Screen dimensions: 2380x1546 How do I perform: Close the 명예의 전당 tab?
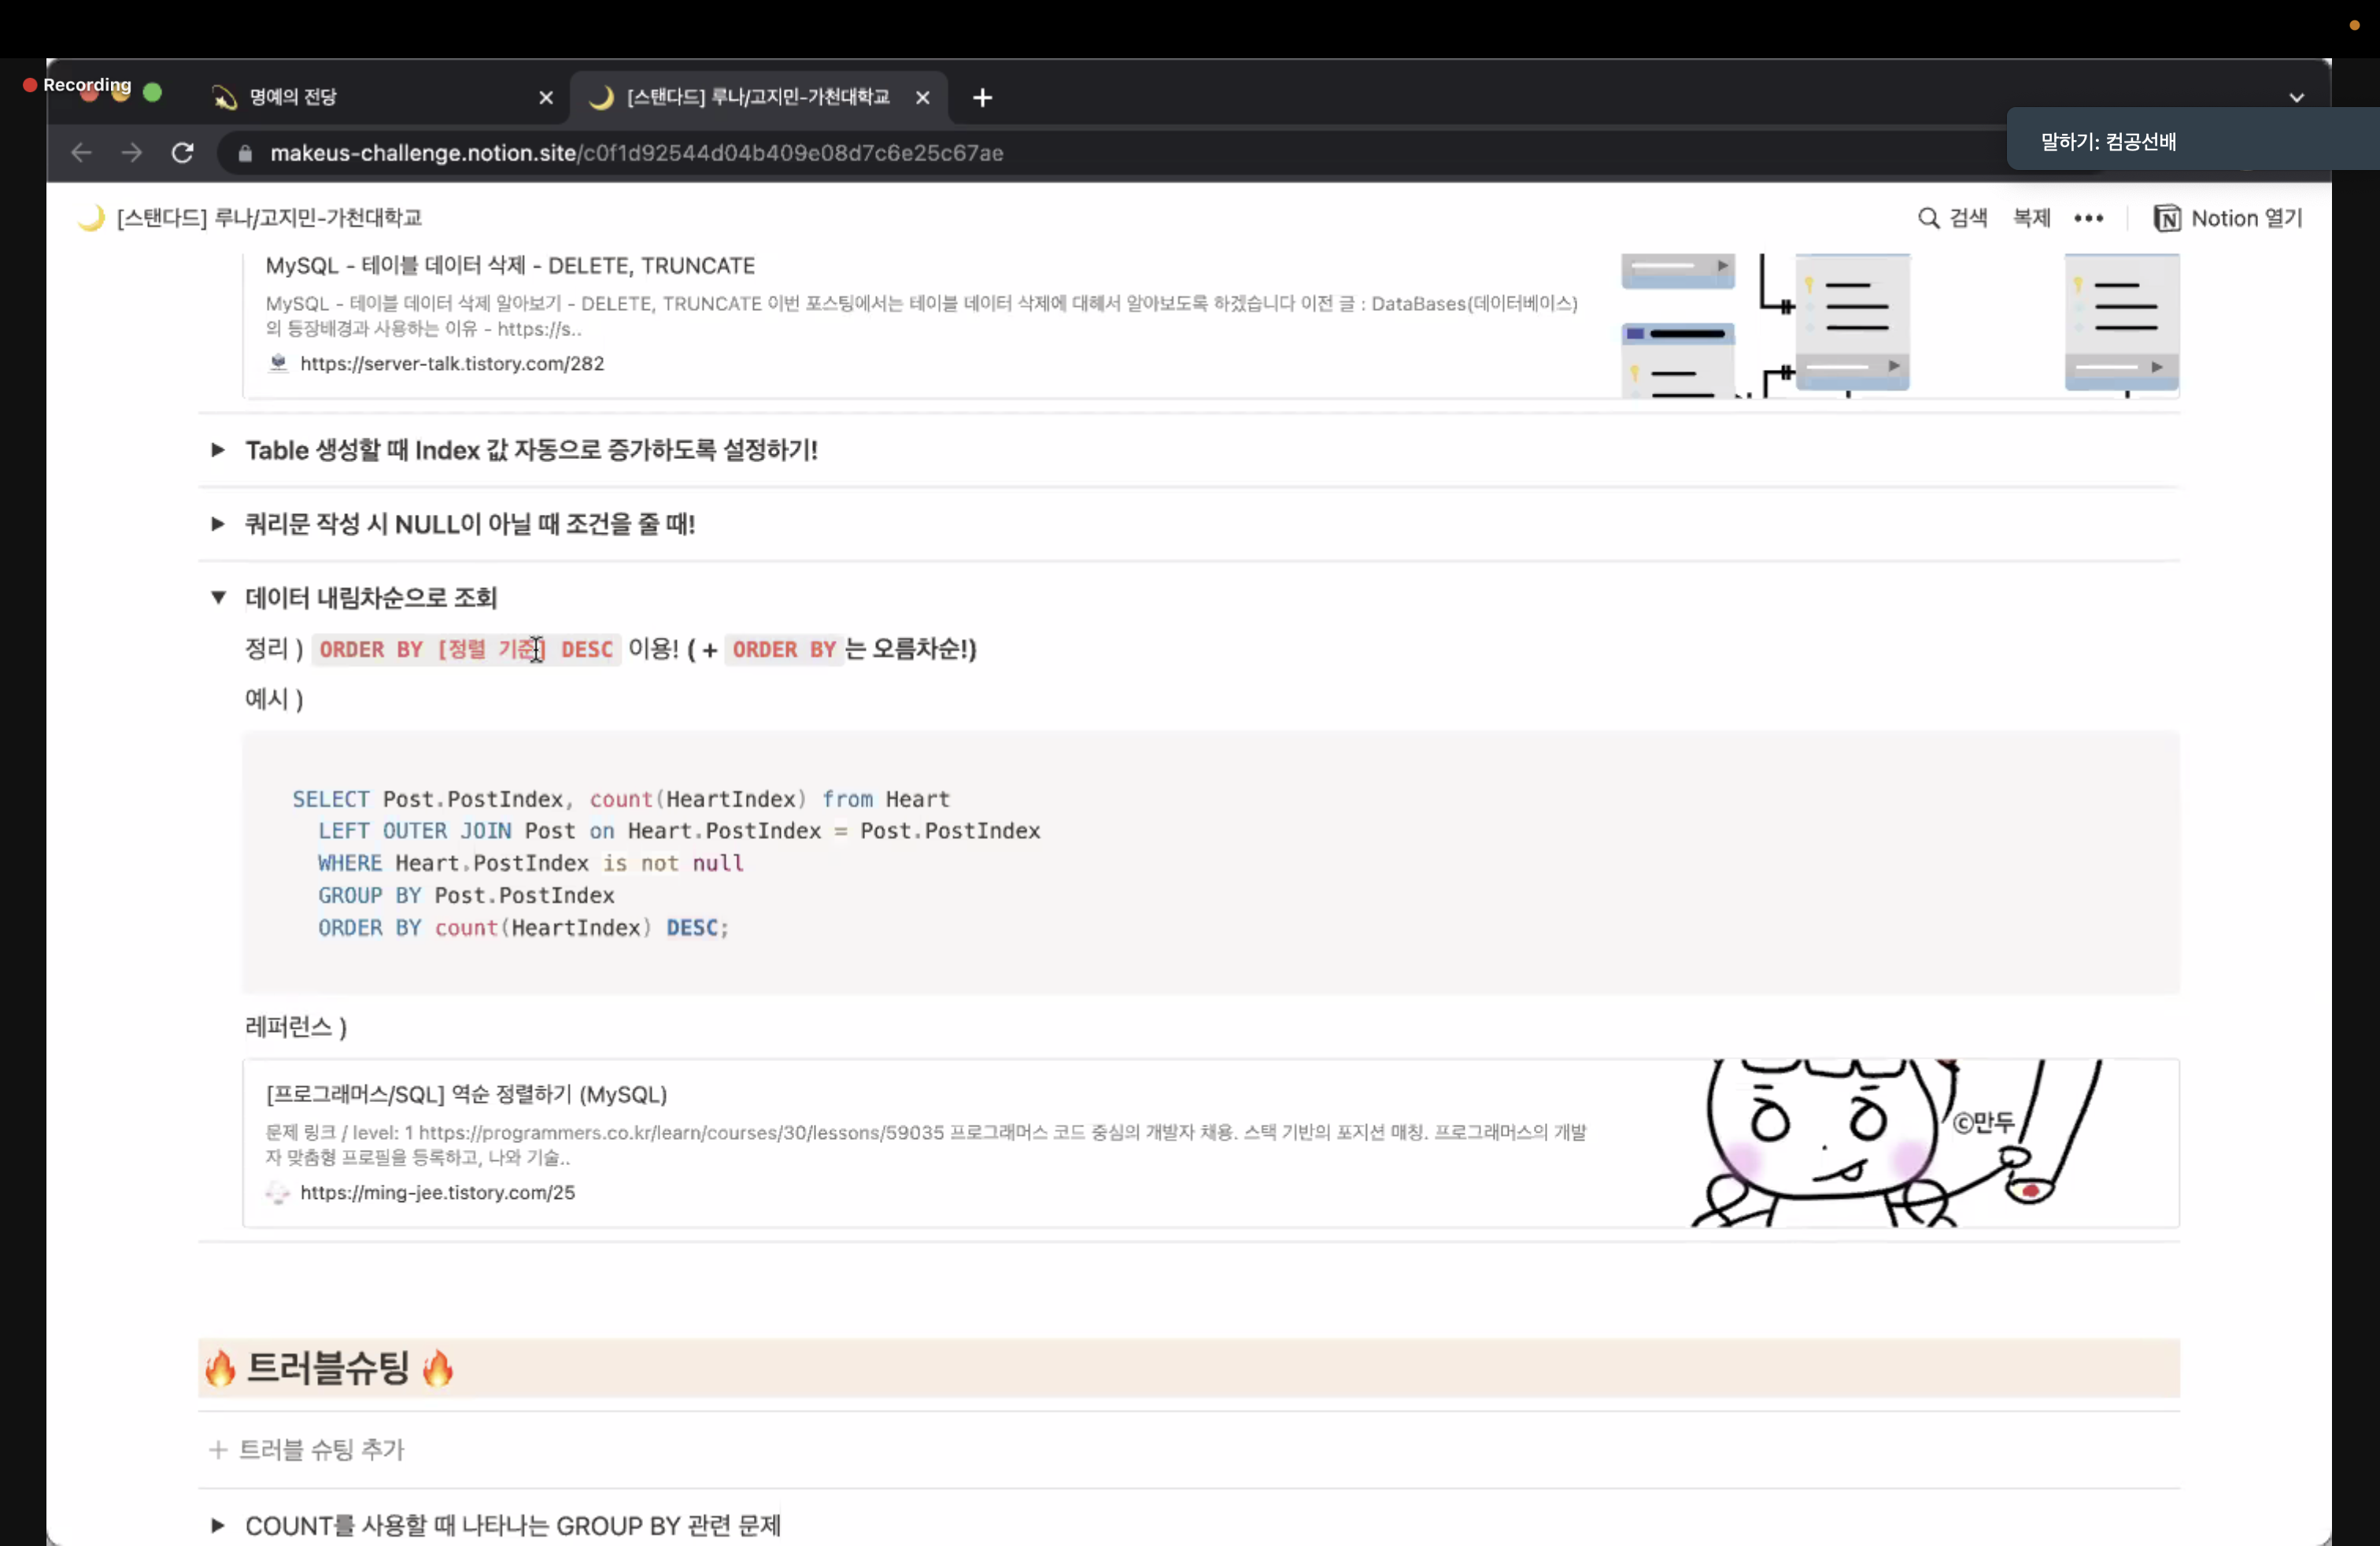(x=546, y=97)
